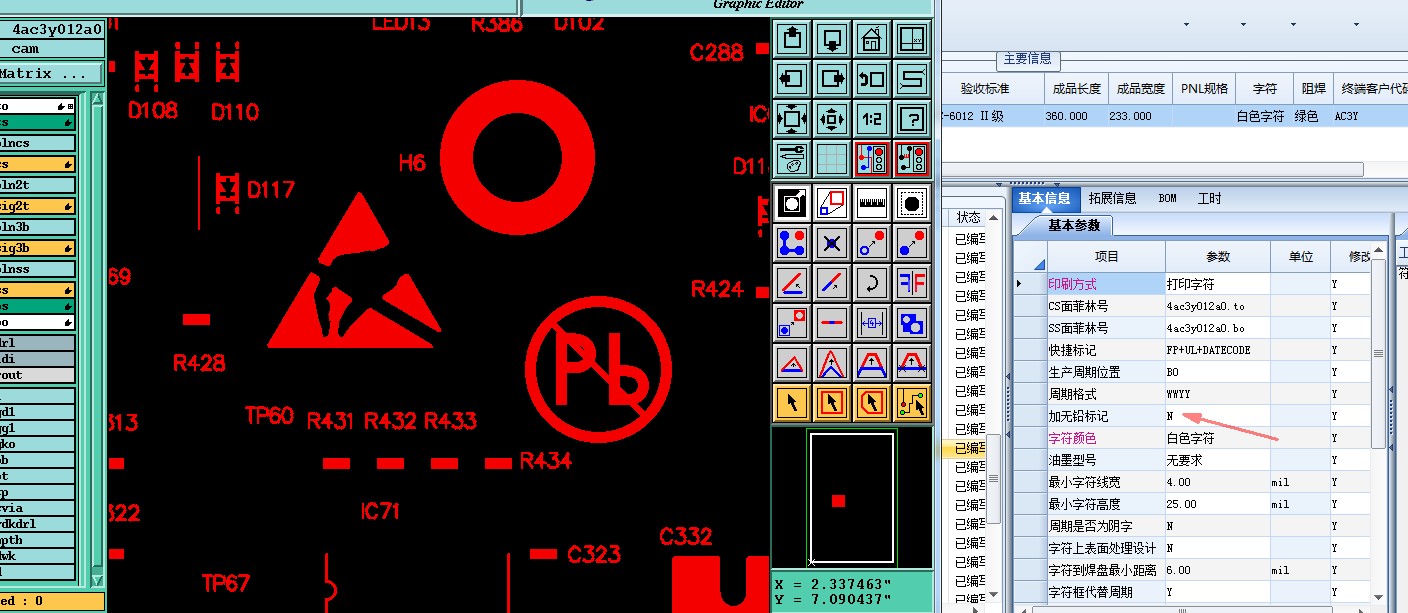Click the black square with white circle icon
The height and width of the screenshot is (613, 1408).
[x=792, y=203]
